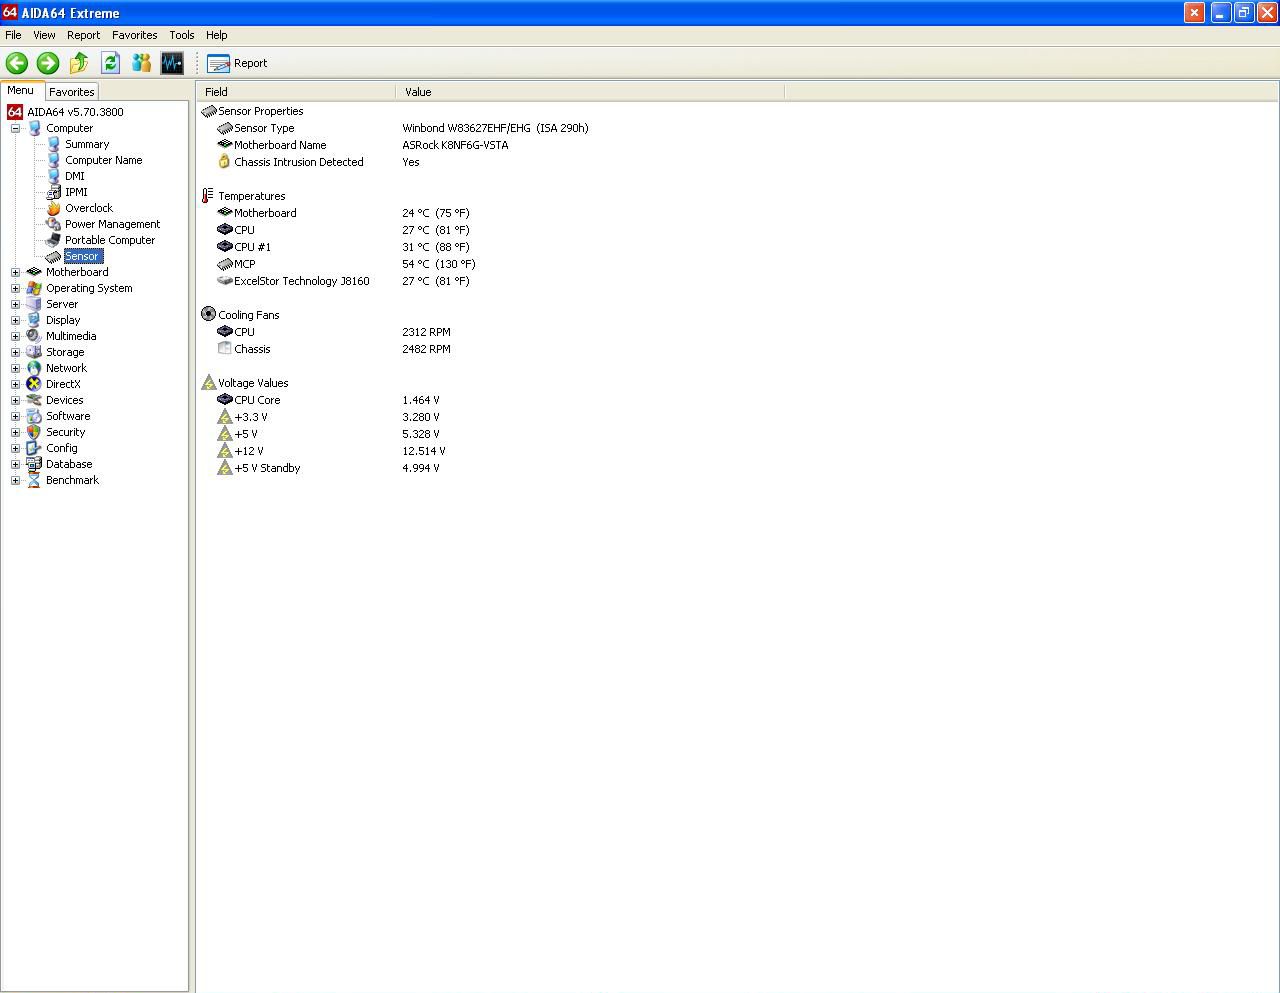Expand the DirectX tree node
The image size is (1280, 993).
(x=15, y=384)
